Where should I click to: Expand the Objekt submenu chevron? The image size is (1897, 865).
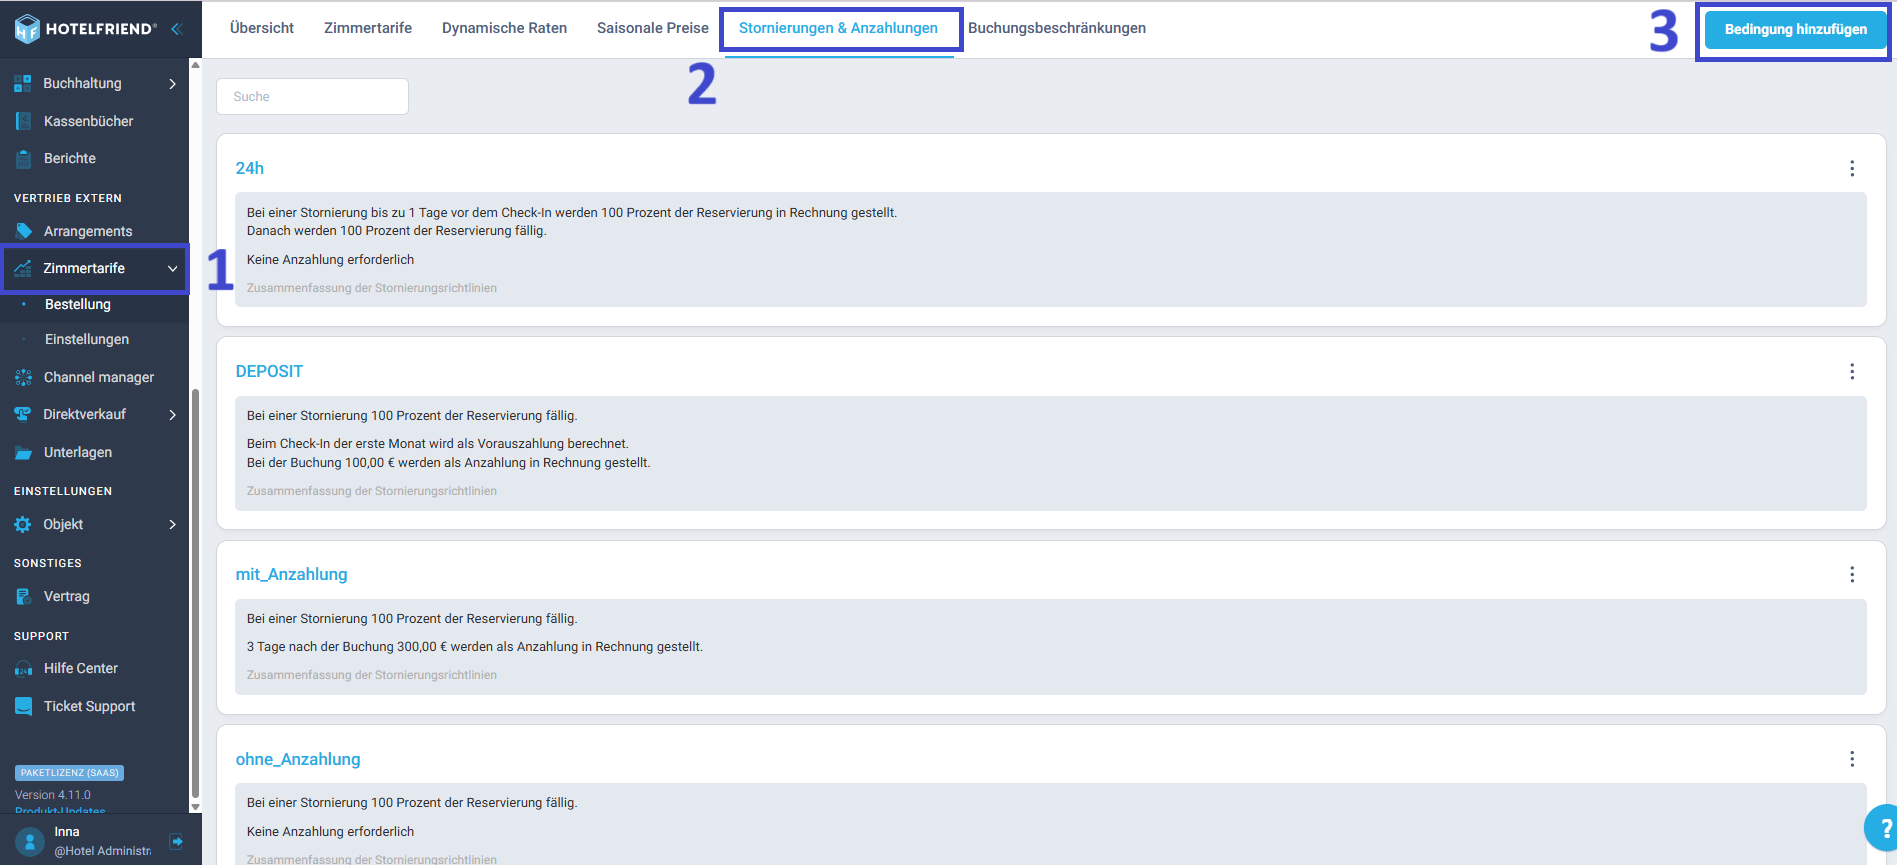pos(173,524)
